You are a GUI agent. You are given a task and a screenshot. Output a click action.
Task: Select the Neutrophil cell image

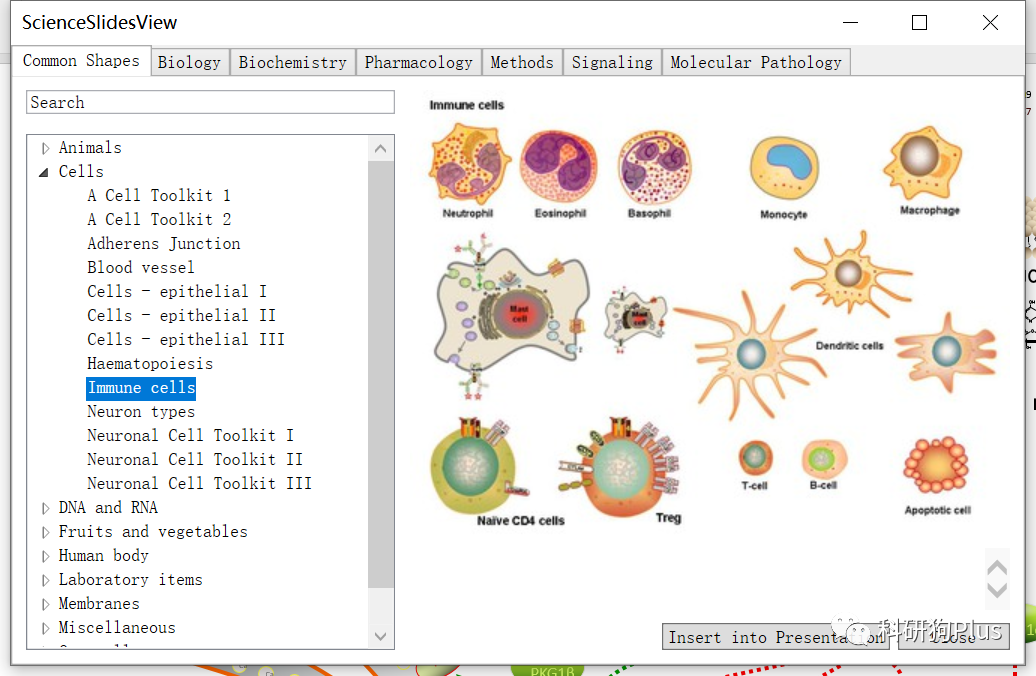tap(469, 165)
